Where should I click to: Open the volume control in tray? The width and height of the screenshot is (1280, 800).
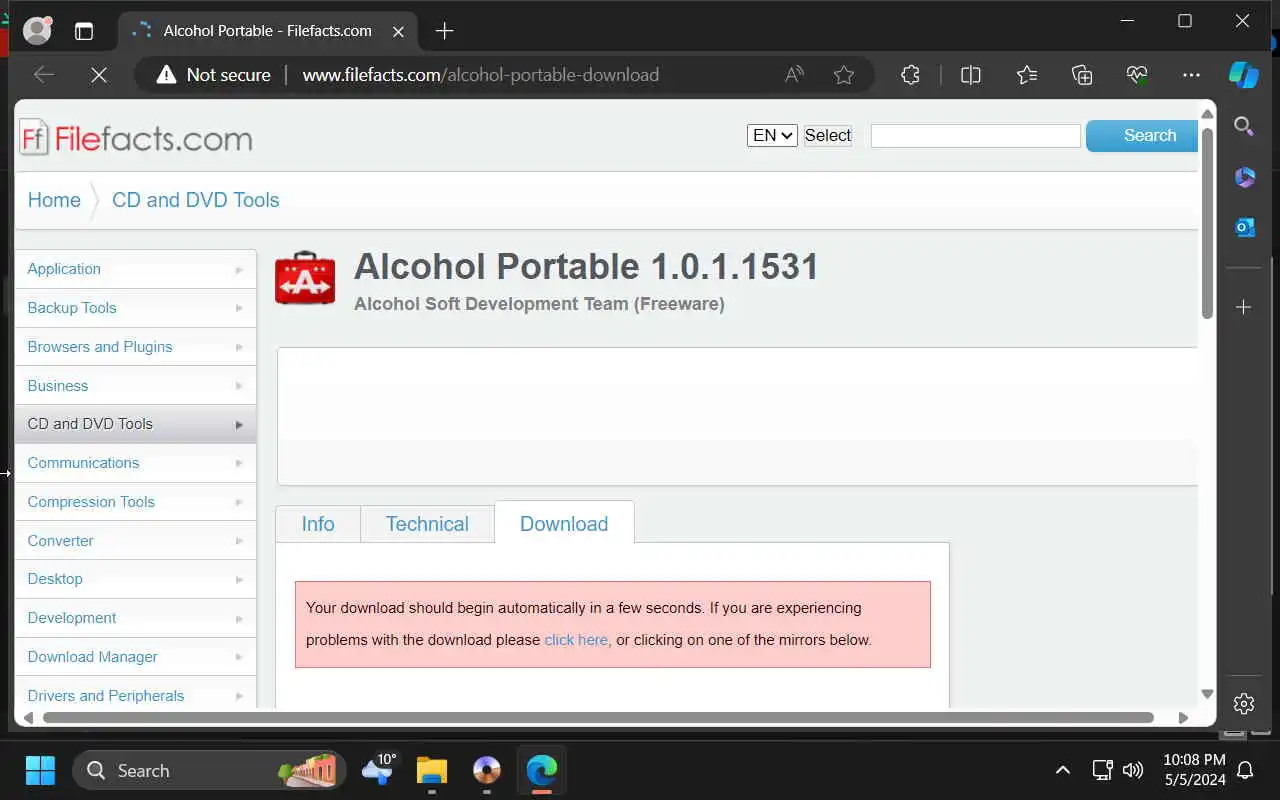[x=1133, y=770]
